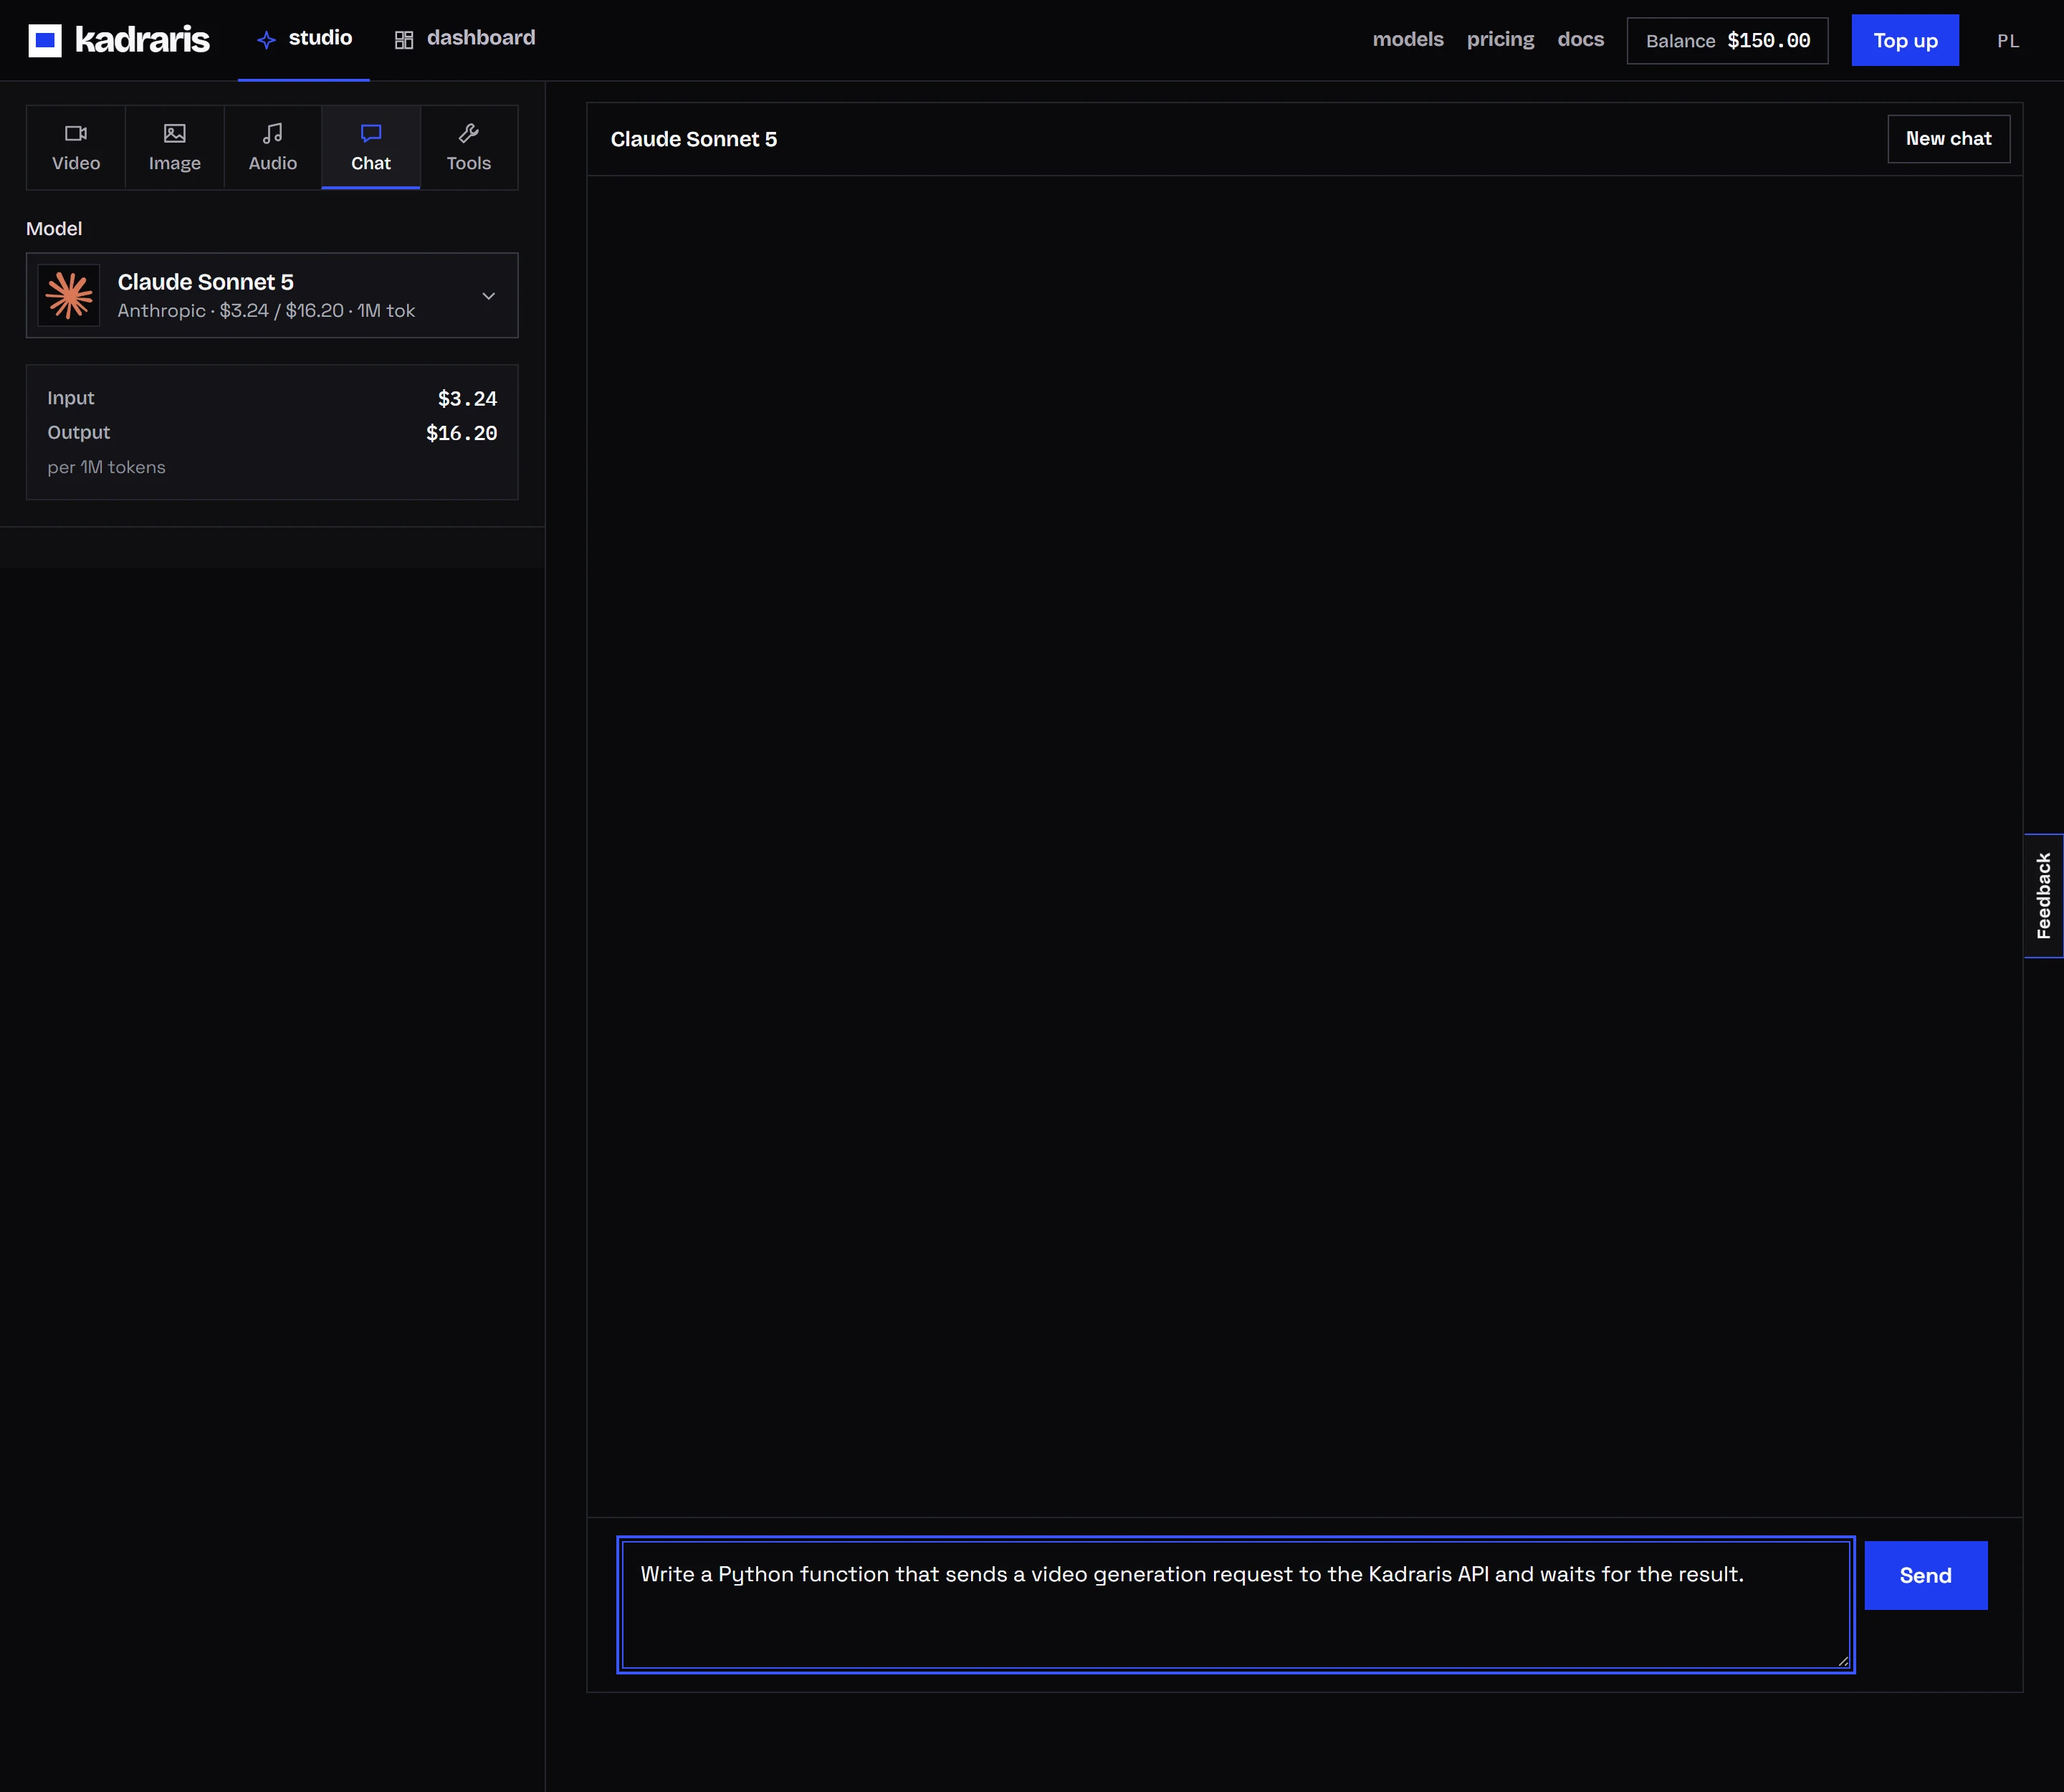Click the 'per 1M tokens' note

pos(106,467)
